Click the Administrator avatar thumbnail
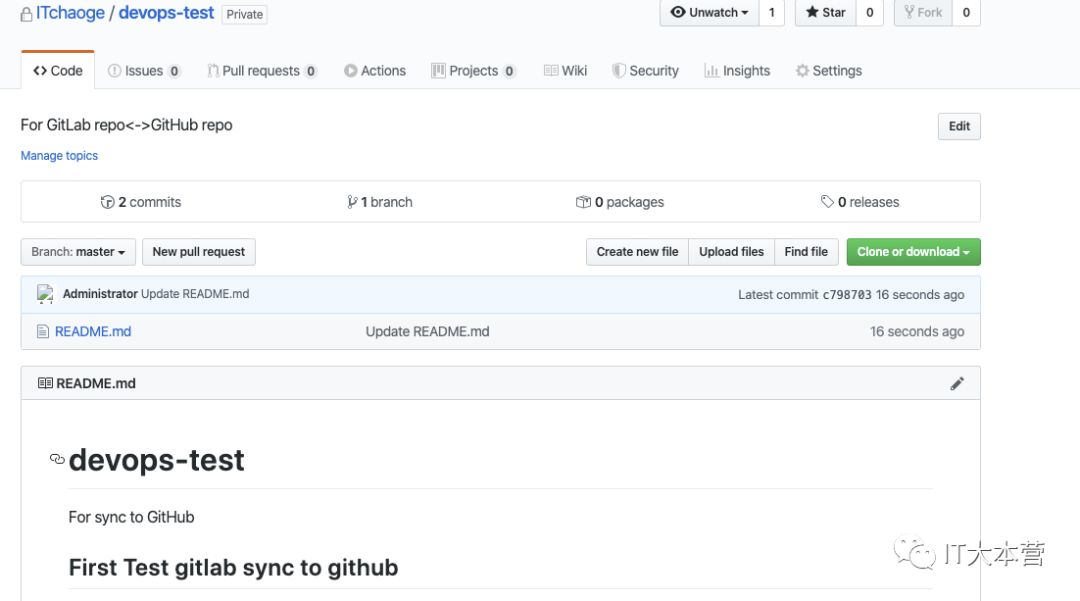1080x601 pixels. pos(45,294)
